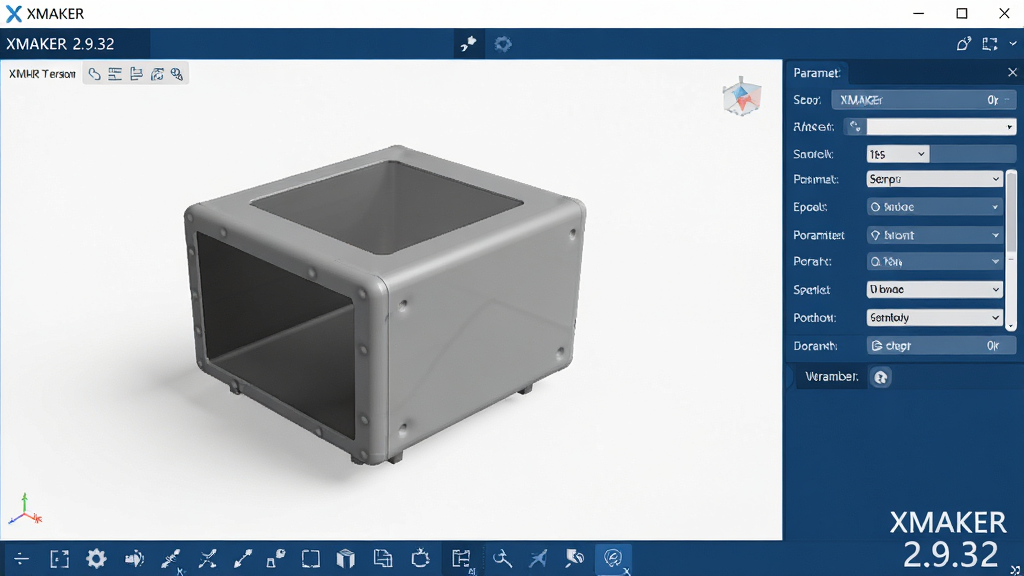Click the highlighted circular icon at toolbar end
The image size is (1024, 576).
pos(613,558)
